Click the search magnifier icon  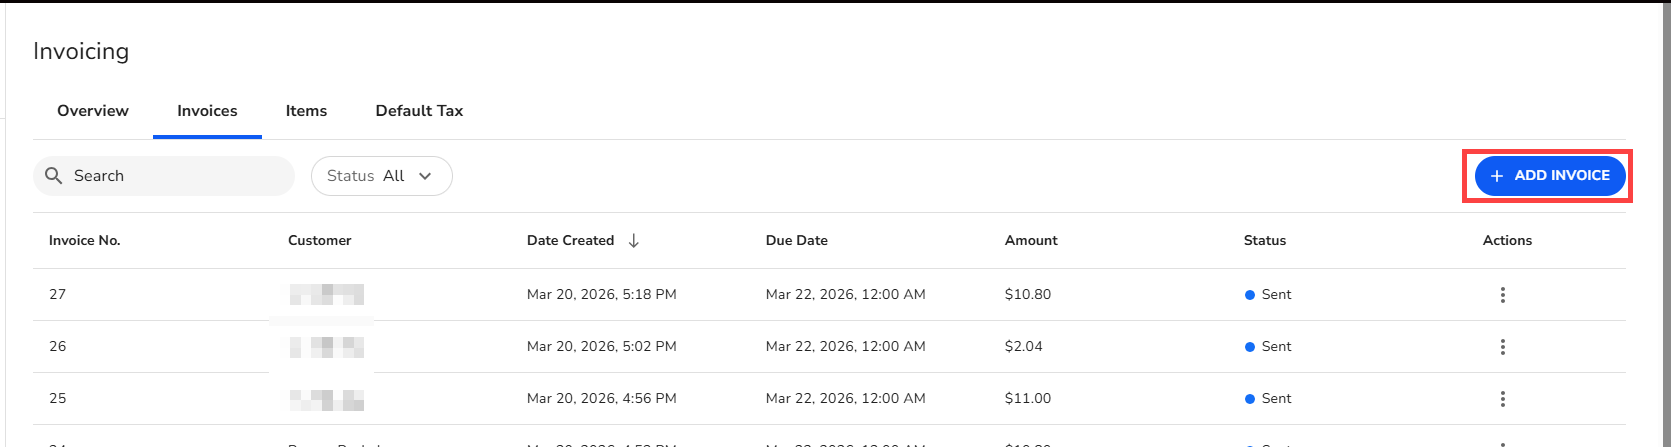pos(54,176)
